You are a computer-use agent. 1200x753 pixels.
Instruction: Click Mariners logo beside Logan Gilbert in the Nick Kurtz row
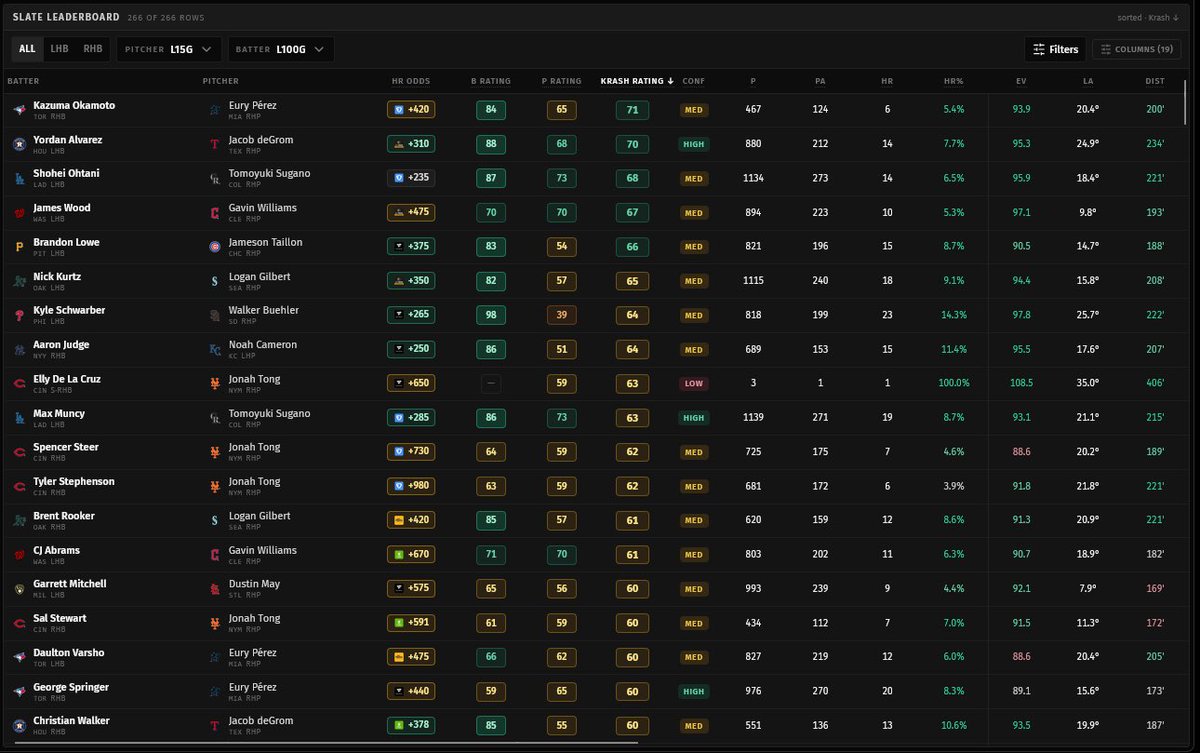coord(213,282)
